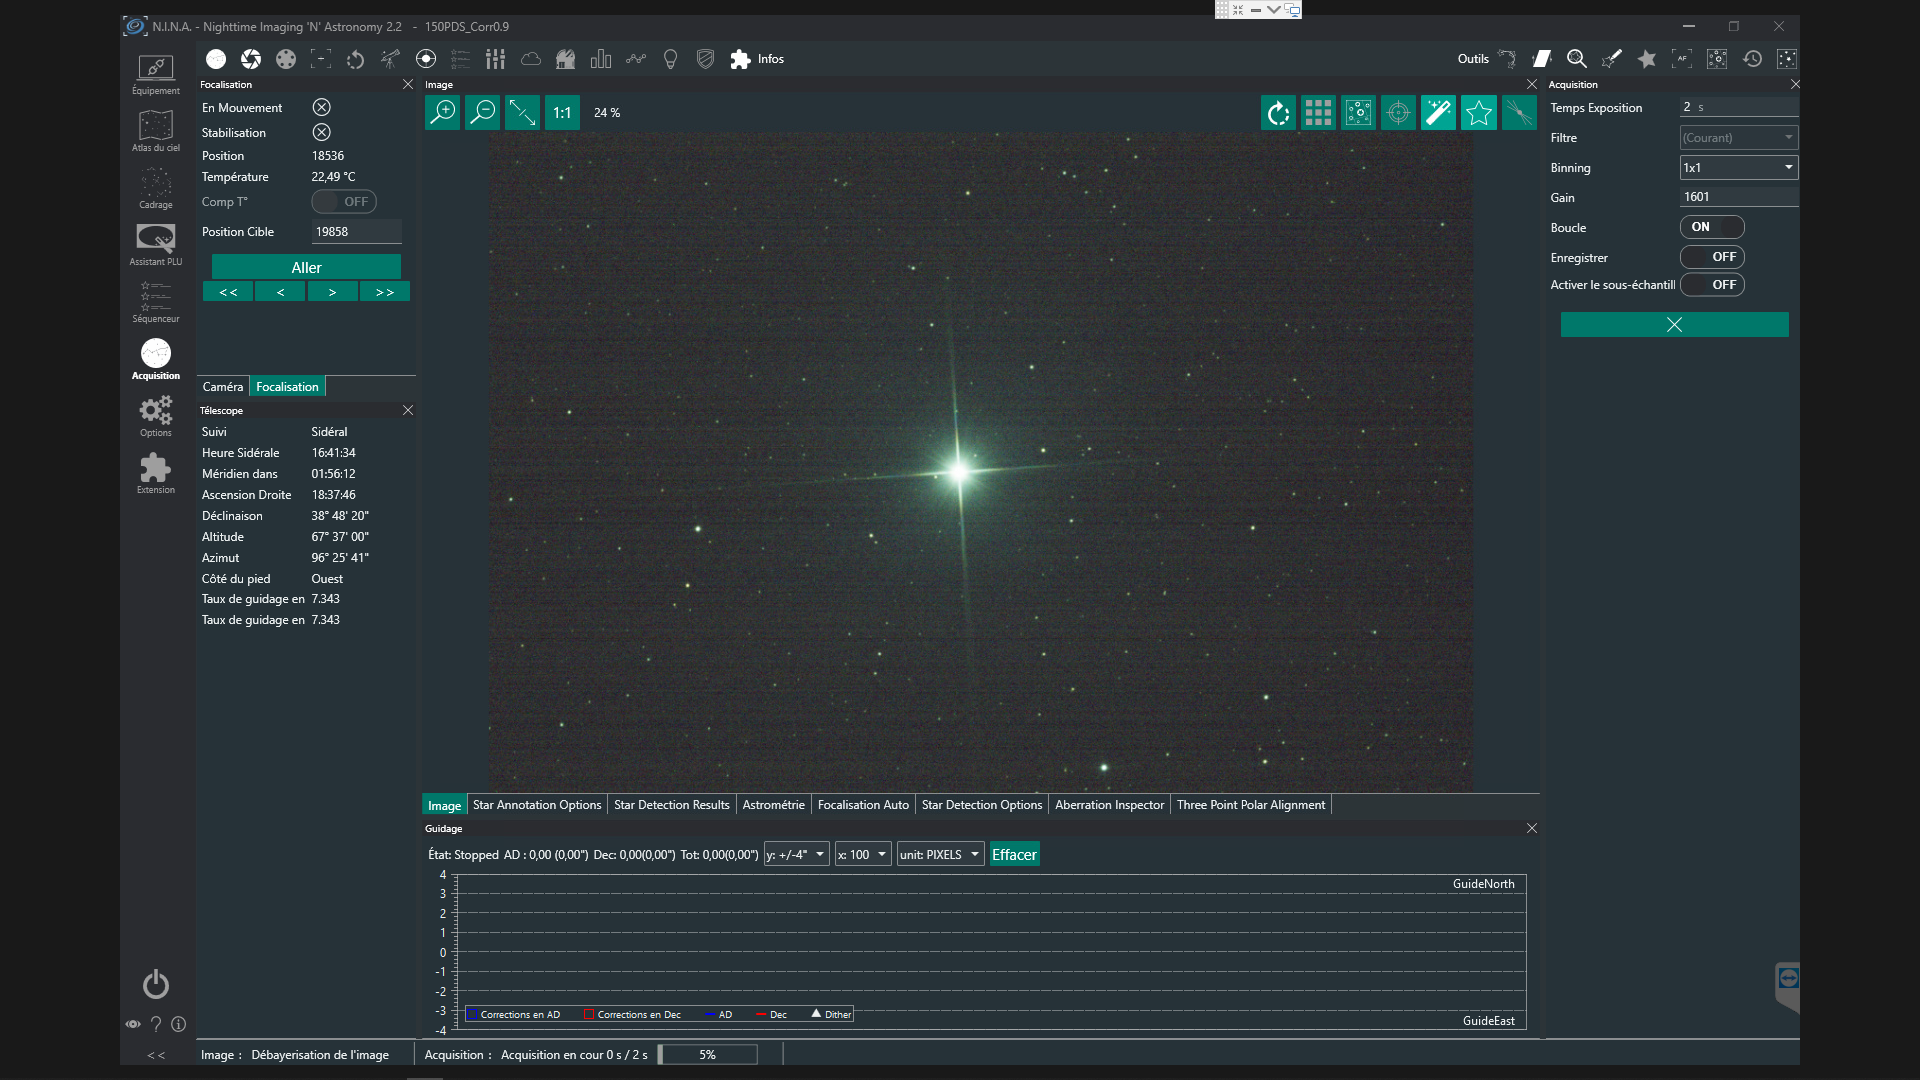This screenshot has width=1920, height=1080.
Task: Click the focuser >> large step outward button
Action: coord(385,292)
